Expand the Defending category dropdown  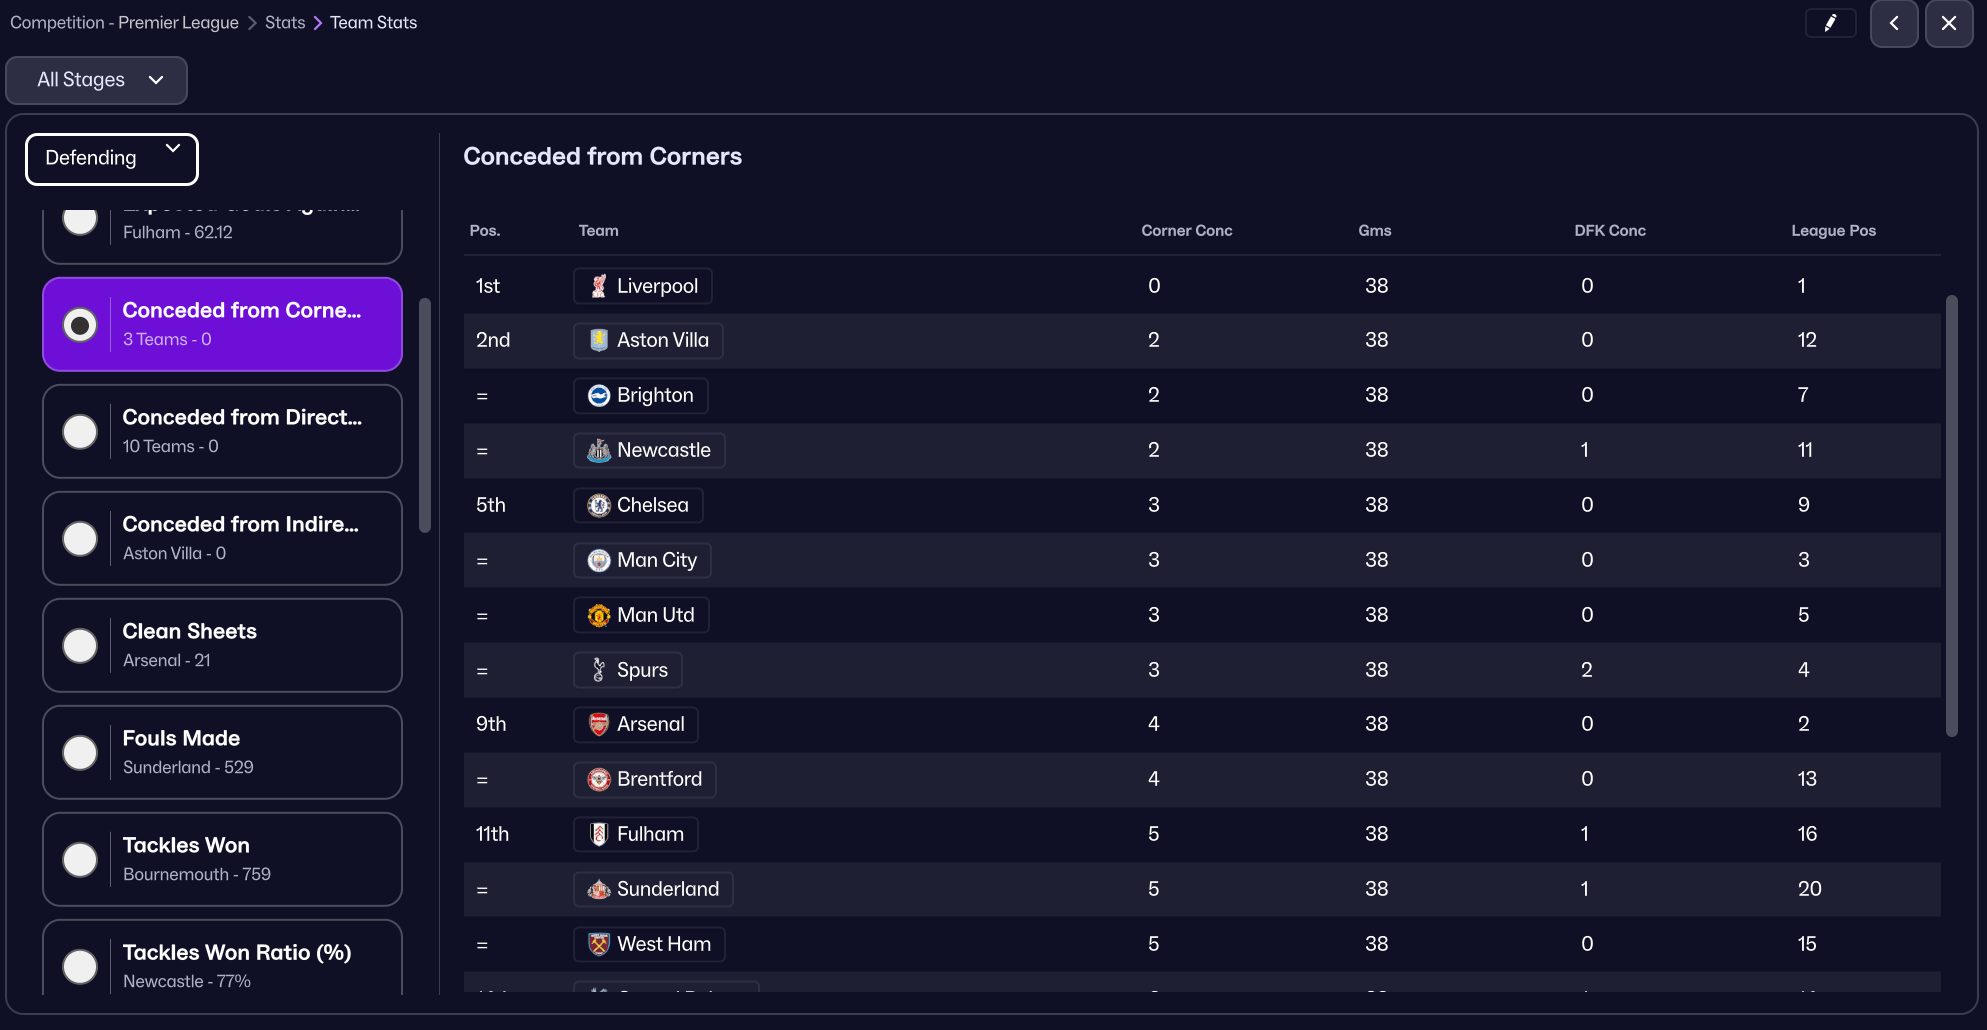pyautogui.click(x=112, y=159)
